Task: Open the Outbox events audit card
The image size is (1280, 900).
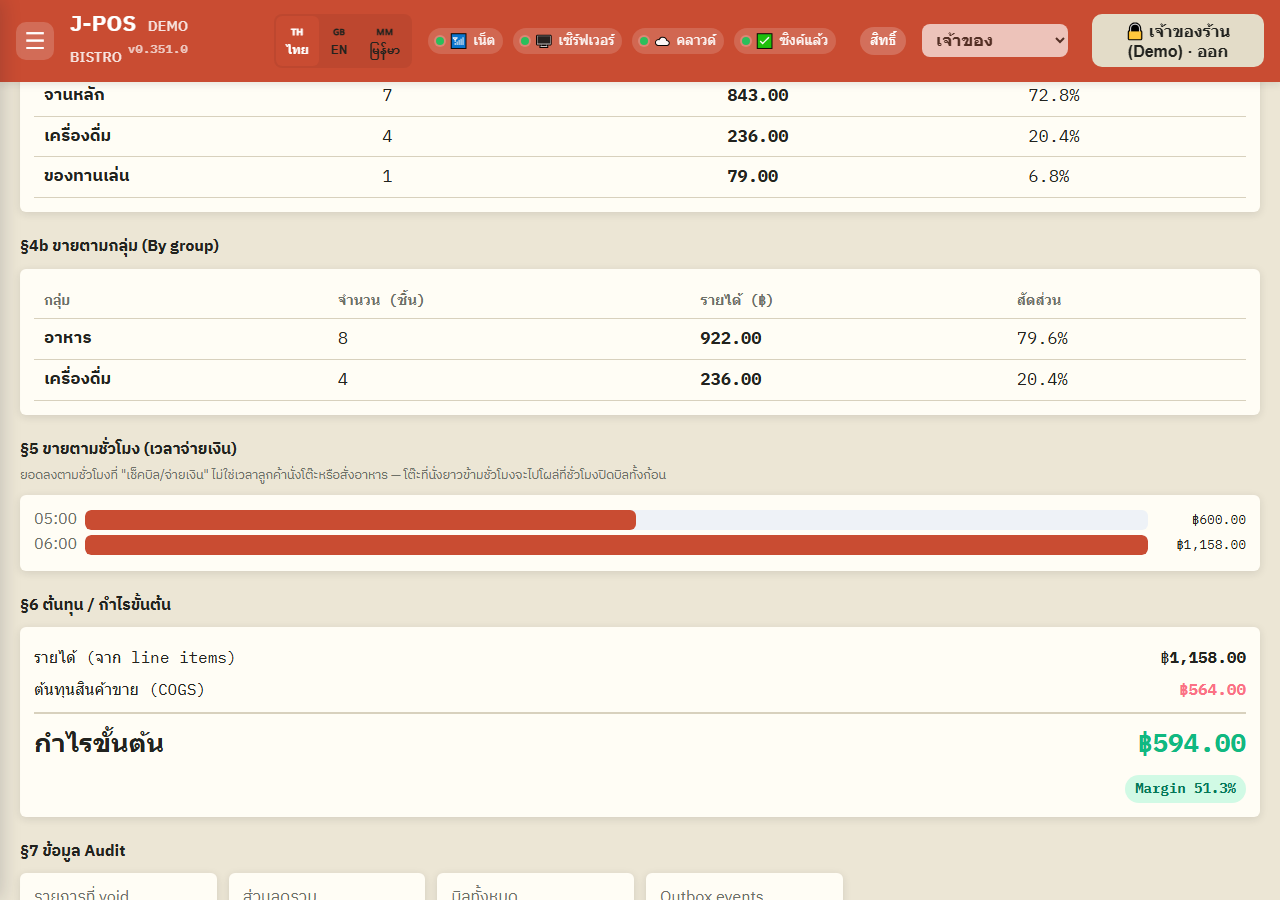Action: pos(744,887)
